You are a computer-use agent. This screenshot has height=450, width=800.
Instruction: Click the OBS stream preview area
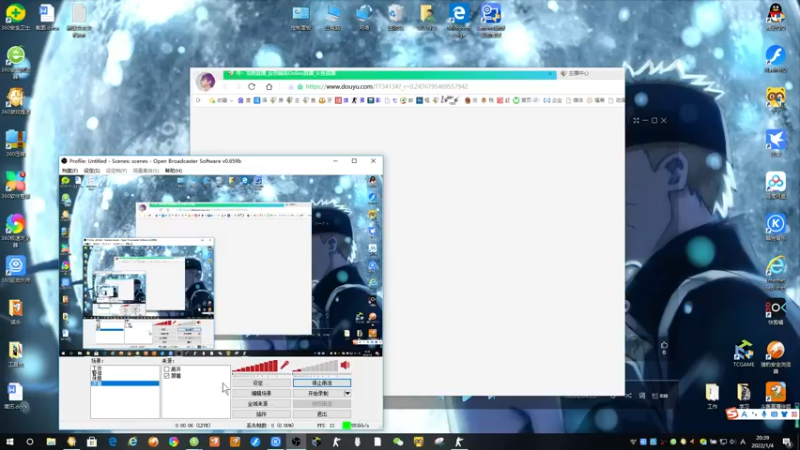click(221, 265)
